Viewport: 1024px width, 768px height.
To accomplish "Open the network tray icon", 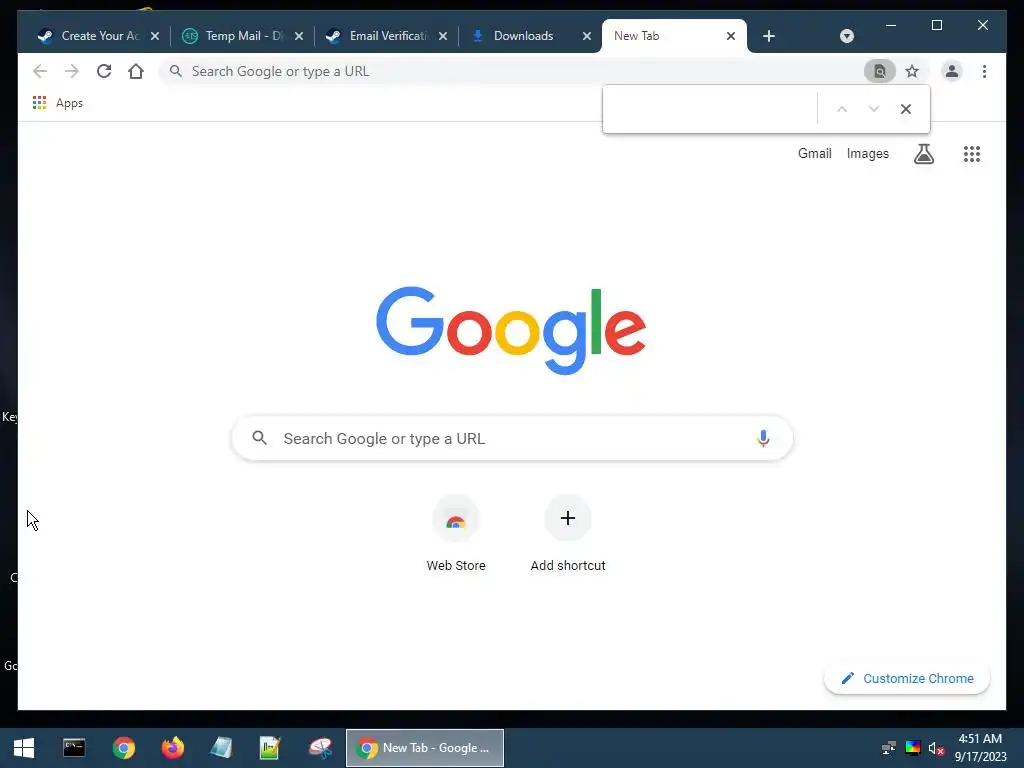I will point(889,748).
